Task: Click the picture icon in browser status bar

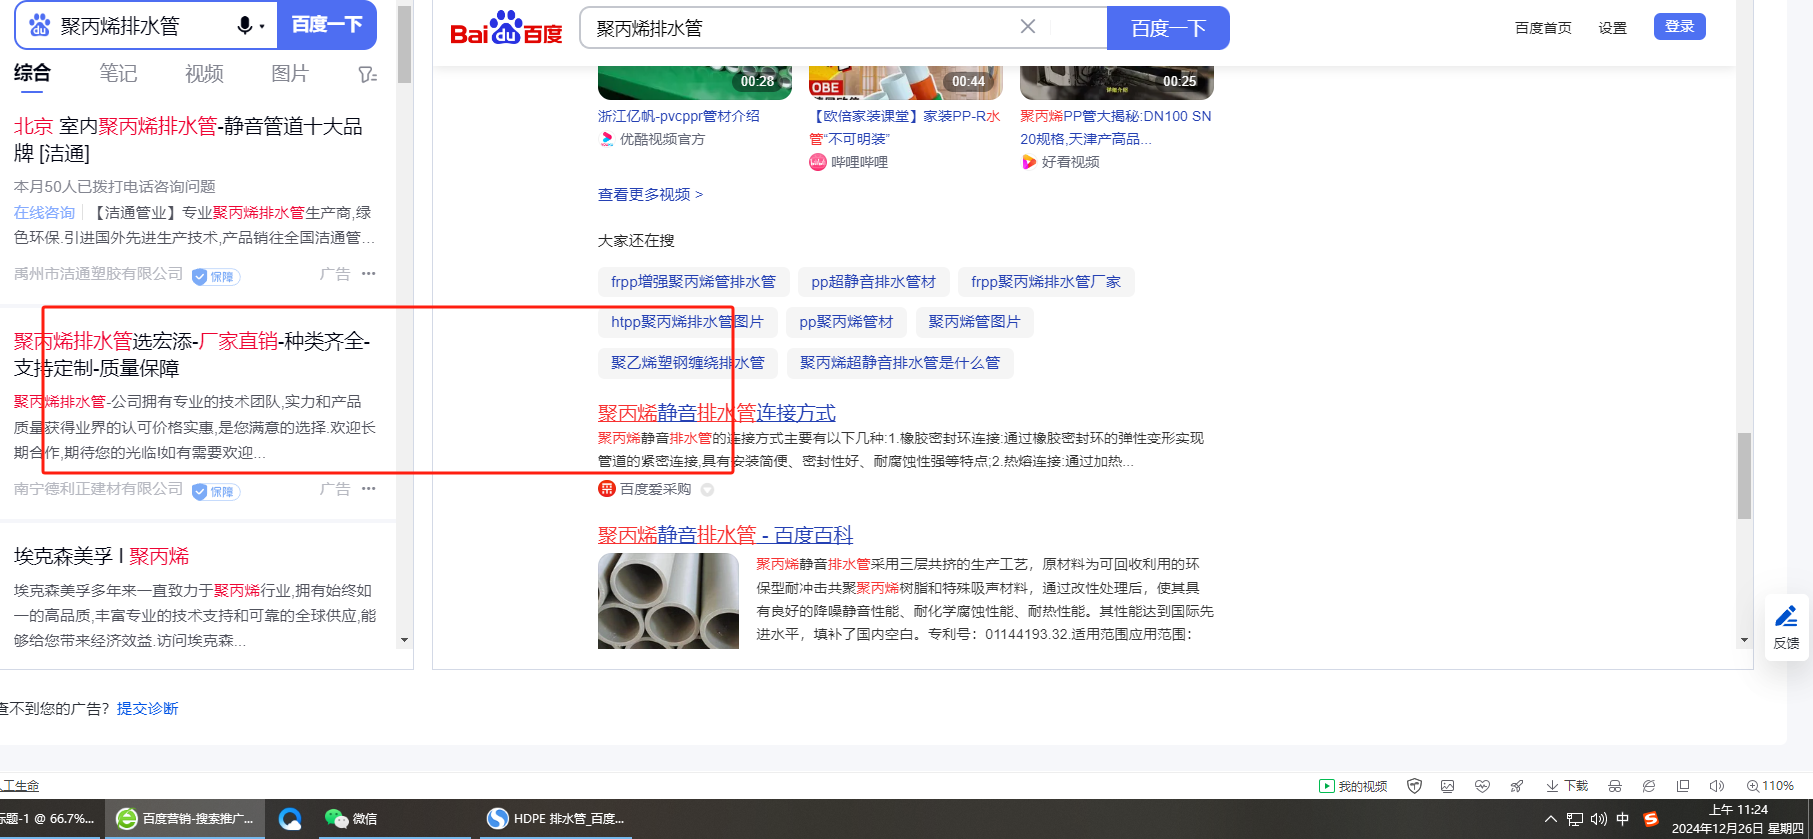Action: point(1447,786)
